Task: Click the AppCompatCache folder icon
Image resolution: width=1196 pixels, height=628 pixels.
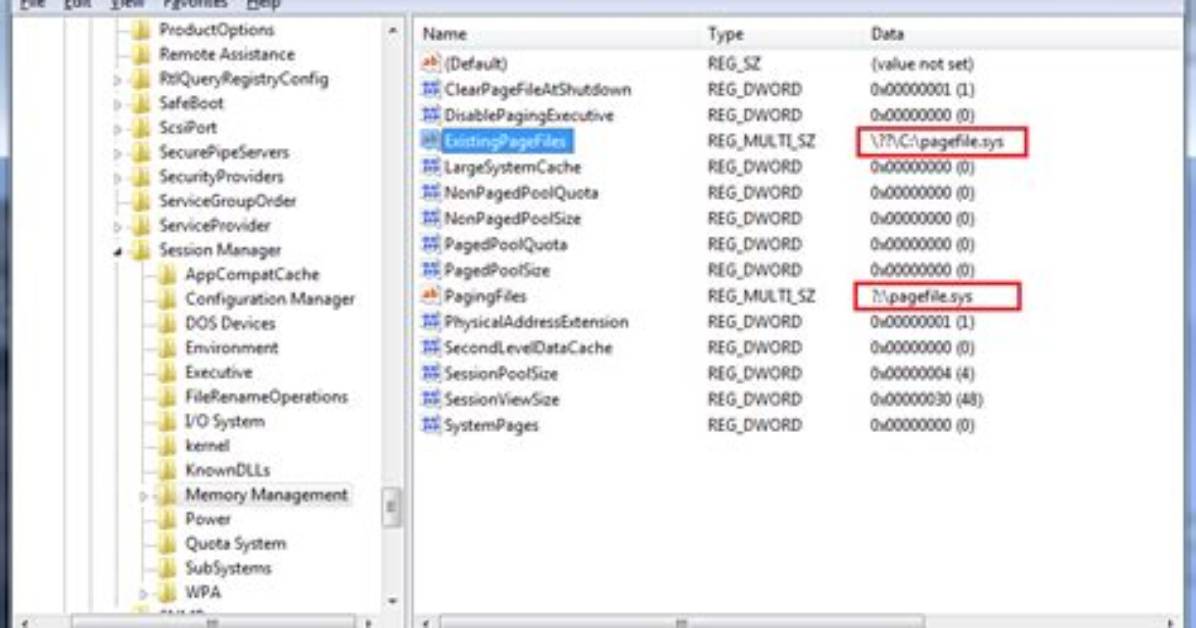Action: tap(167, 274)
